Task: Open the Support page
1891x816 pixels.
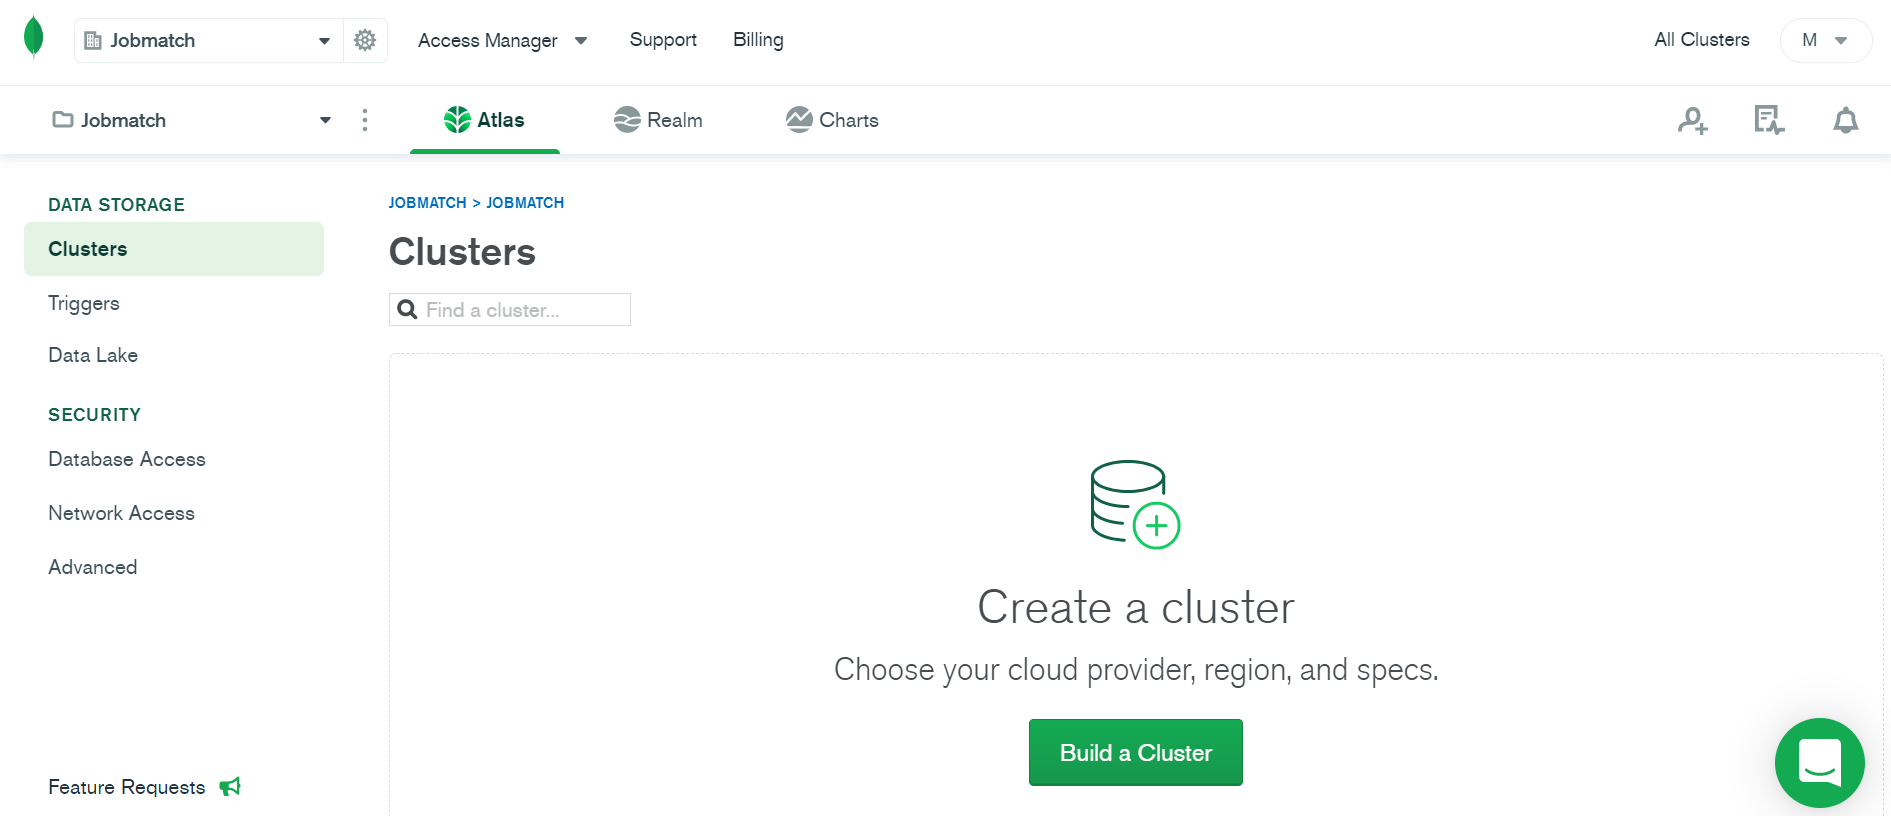Action: pos(663,40)
